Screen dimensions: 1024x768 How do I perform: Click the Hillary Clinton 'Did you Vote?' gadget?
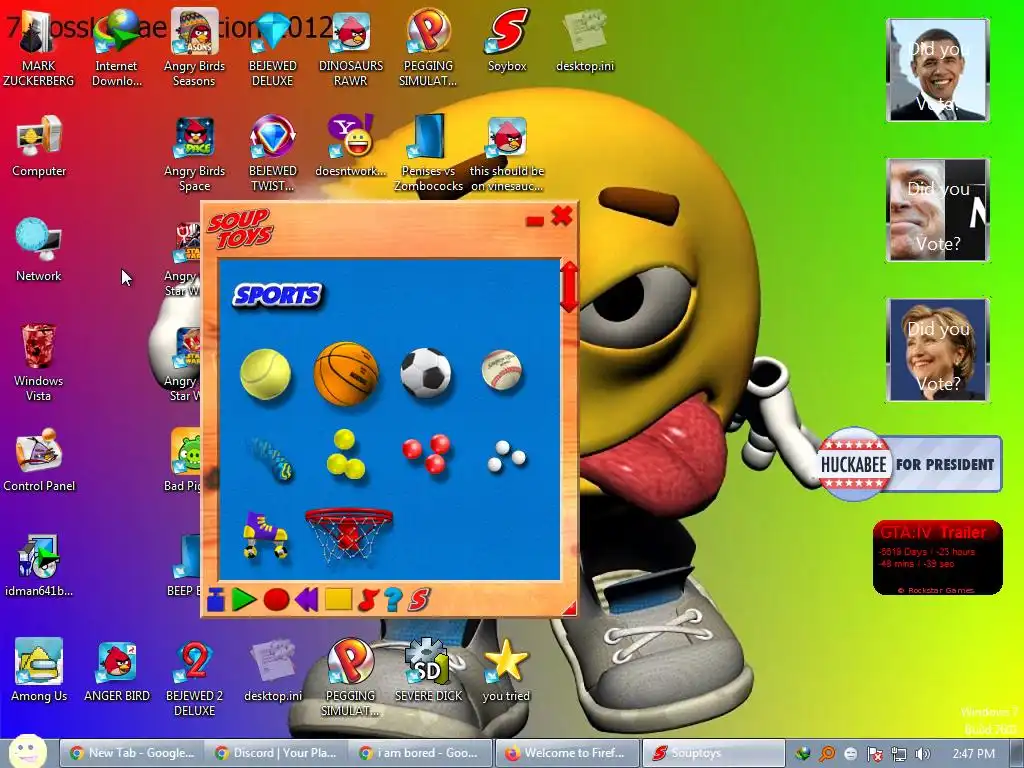[938, 350]
